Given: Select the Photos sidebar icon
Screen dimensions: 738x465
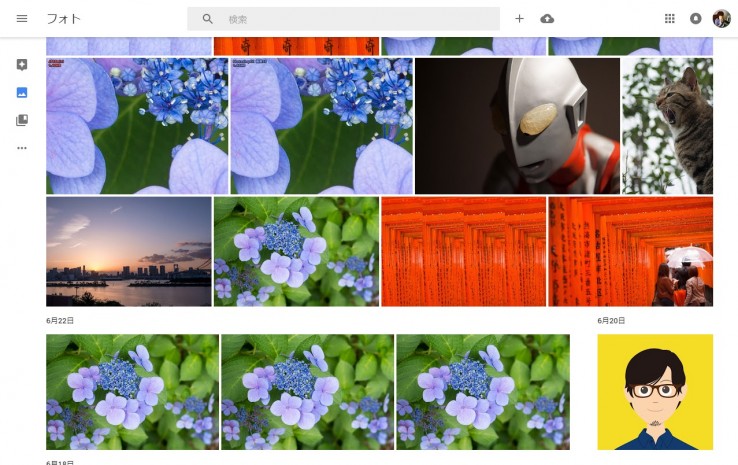Looking at the screenshot, I should [22, 93].
